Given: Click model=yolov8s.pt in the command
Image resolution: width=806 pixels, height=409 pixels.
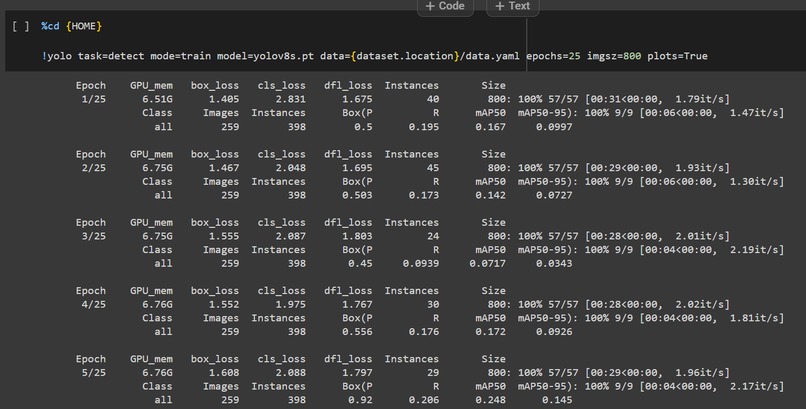Looking at the screenshot, I should tap(265, 56).
